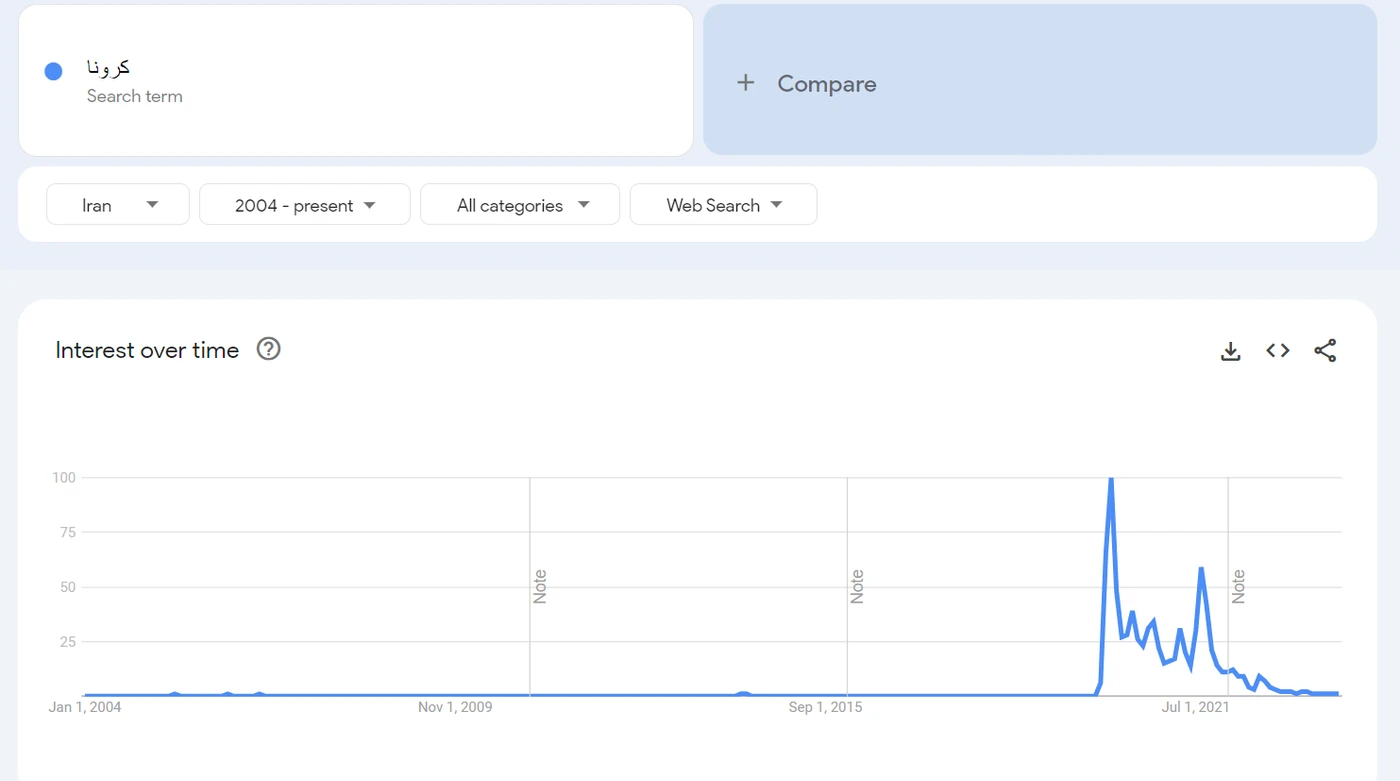Viewport: 1400px width, 781px height.
Task: Click the 'Search term' label
Action: pos(135,96)
